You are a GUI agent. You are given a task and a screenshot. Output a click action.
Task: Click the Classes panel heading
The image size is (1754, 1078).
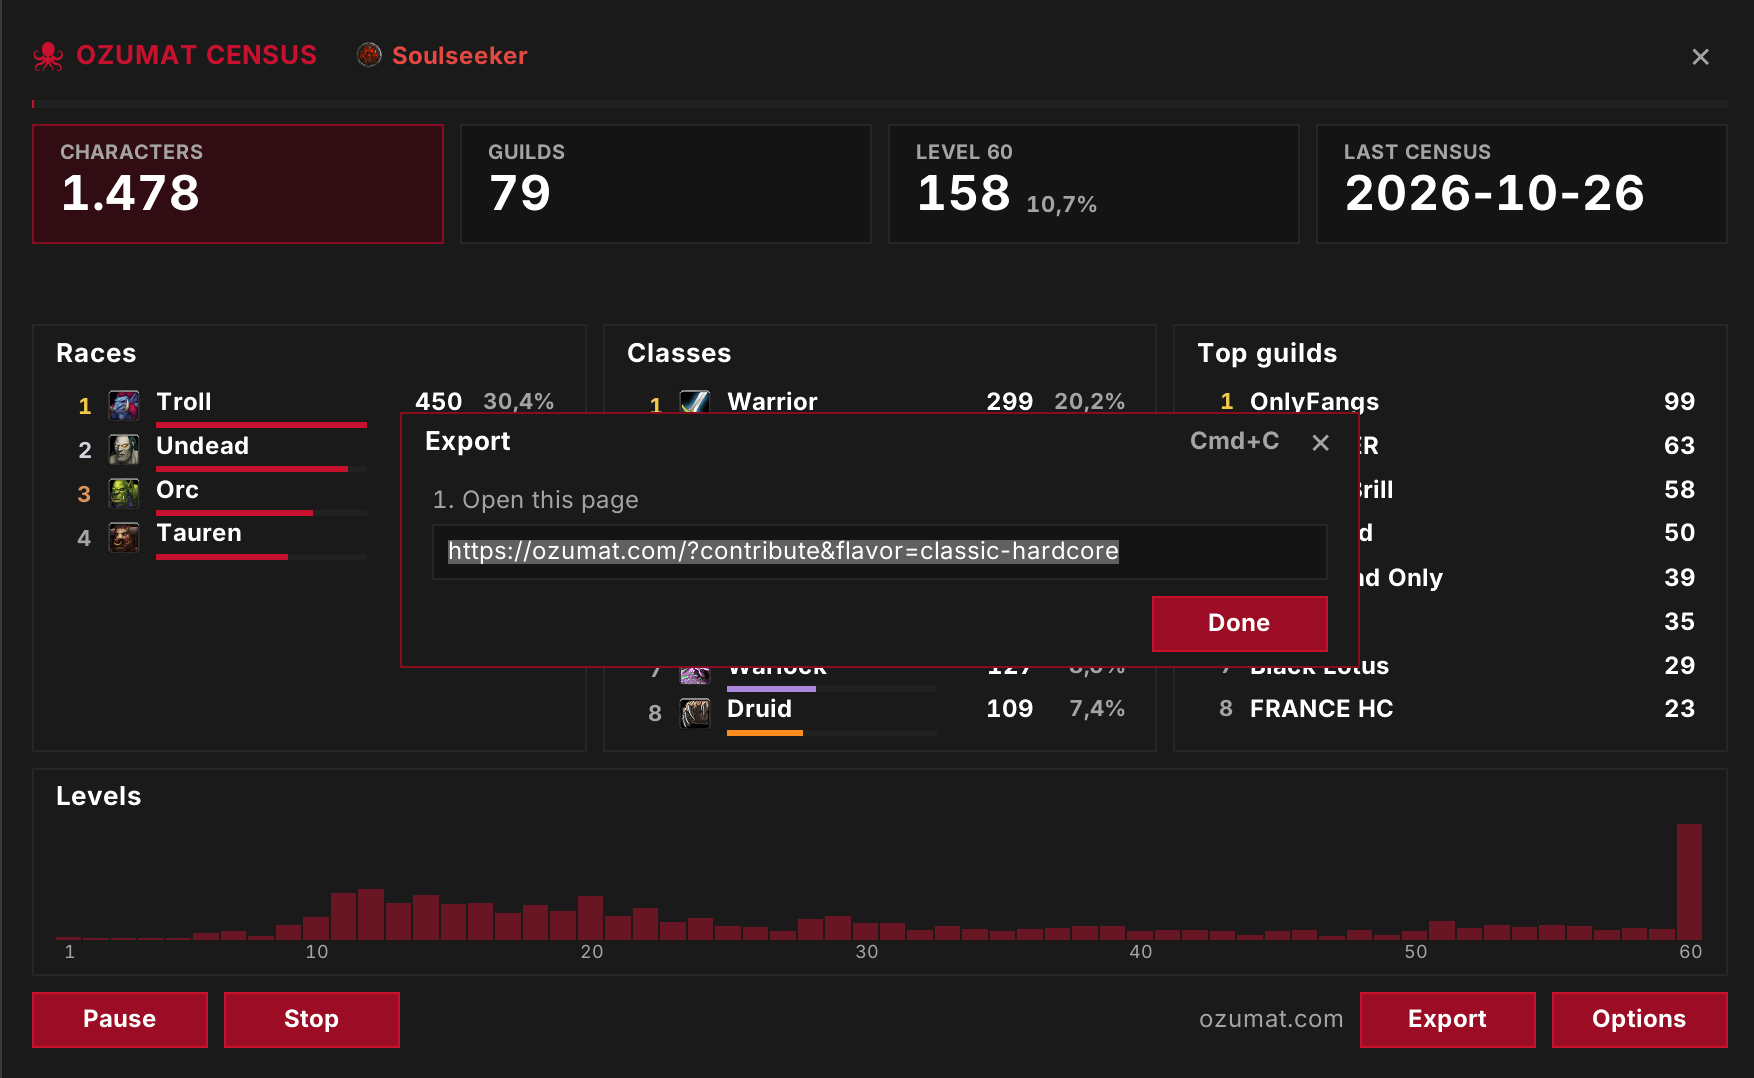(679, 353)
